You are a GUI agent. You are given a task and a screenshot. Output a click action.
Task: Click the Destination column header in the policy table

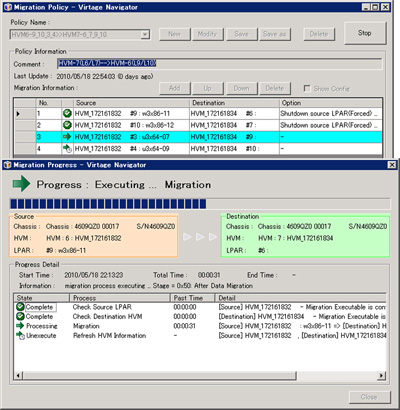click(234, 103)
